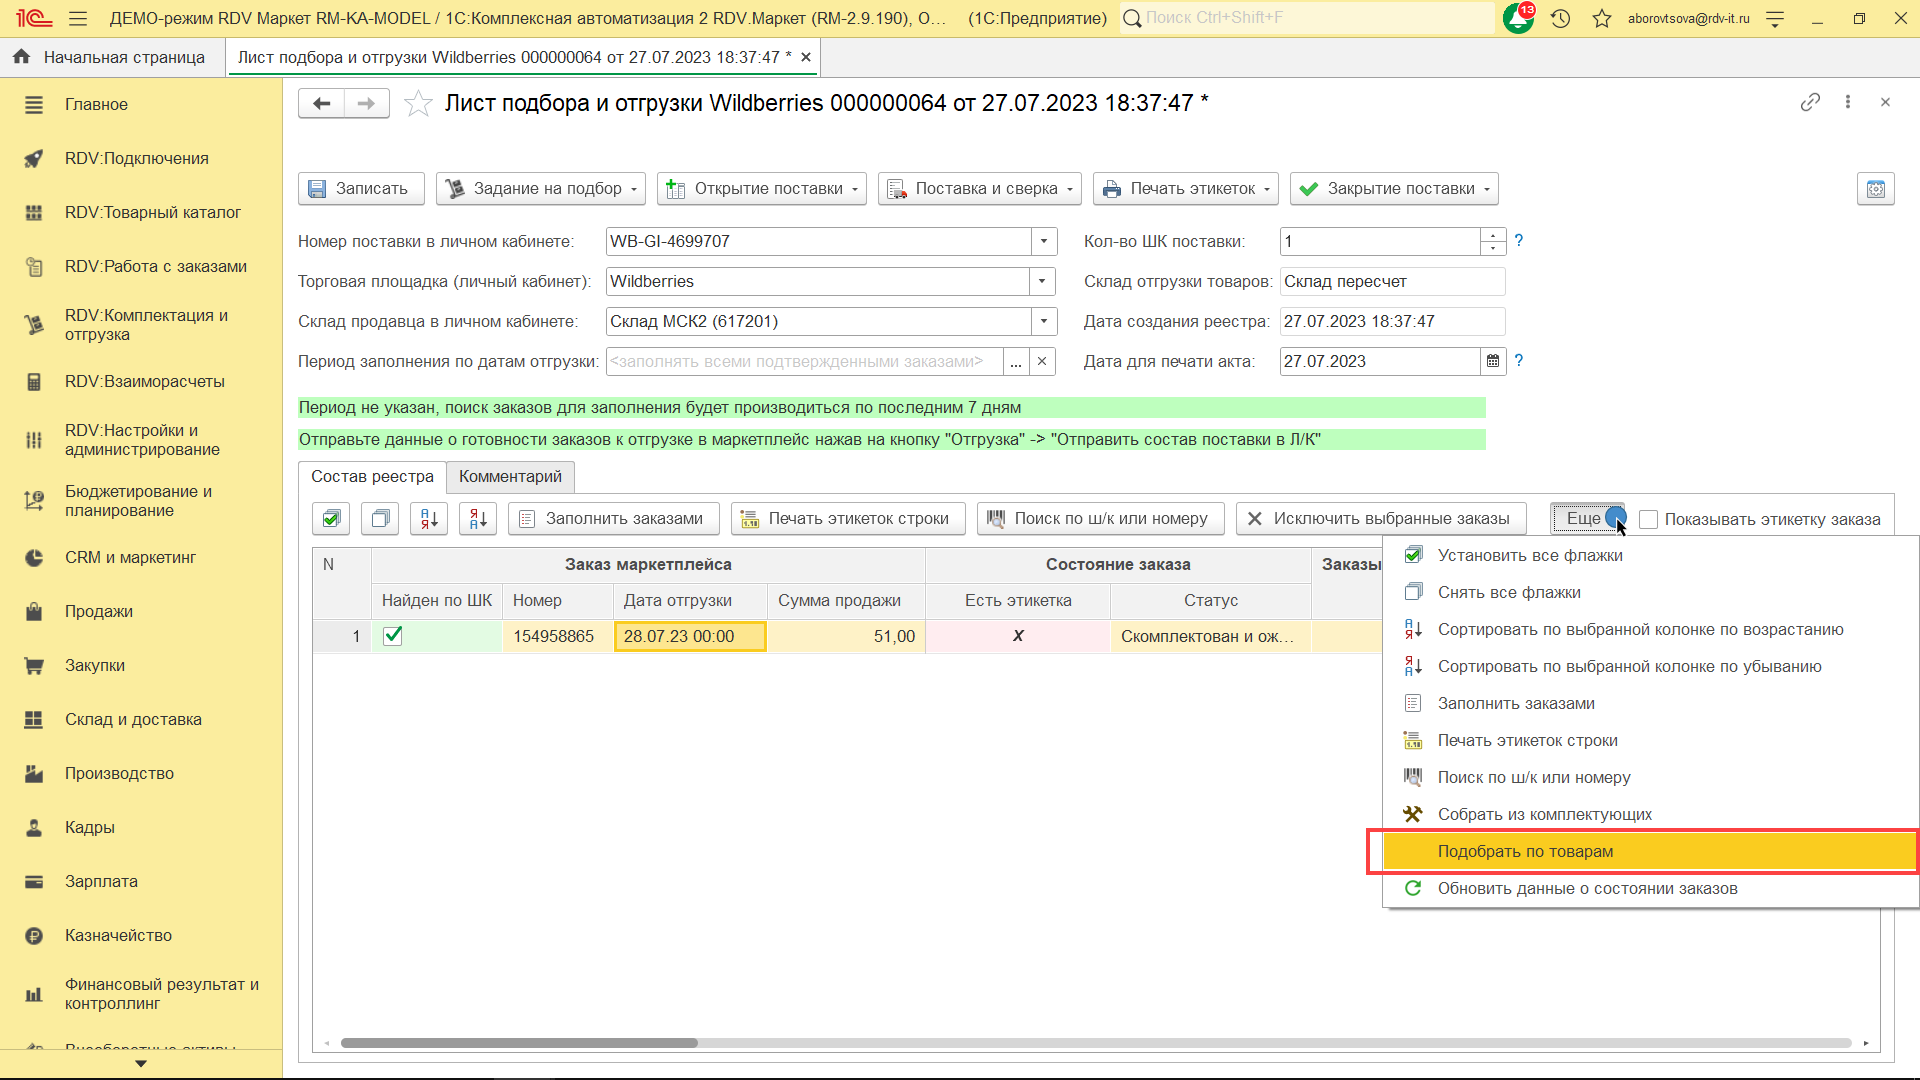This screenshot has width=1920, height=1080.
Task: Select 'Подобрать по товарам' menu item
Action: 1525,851
